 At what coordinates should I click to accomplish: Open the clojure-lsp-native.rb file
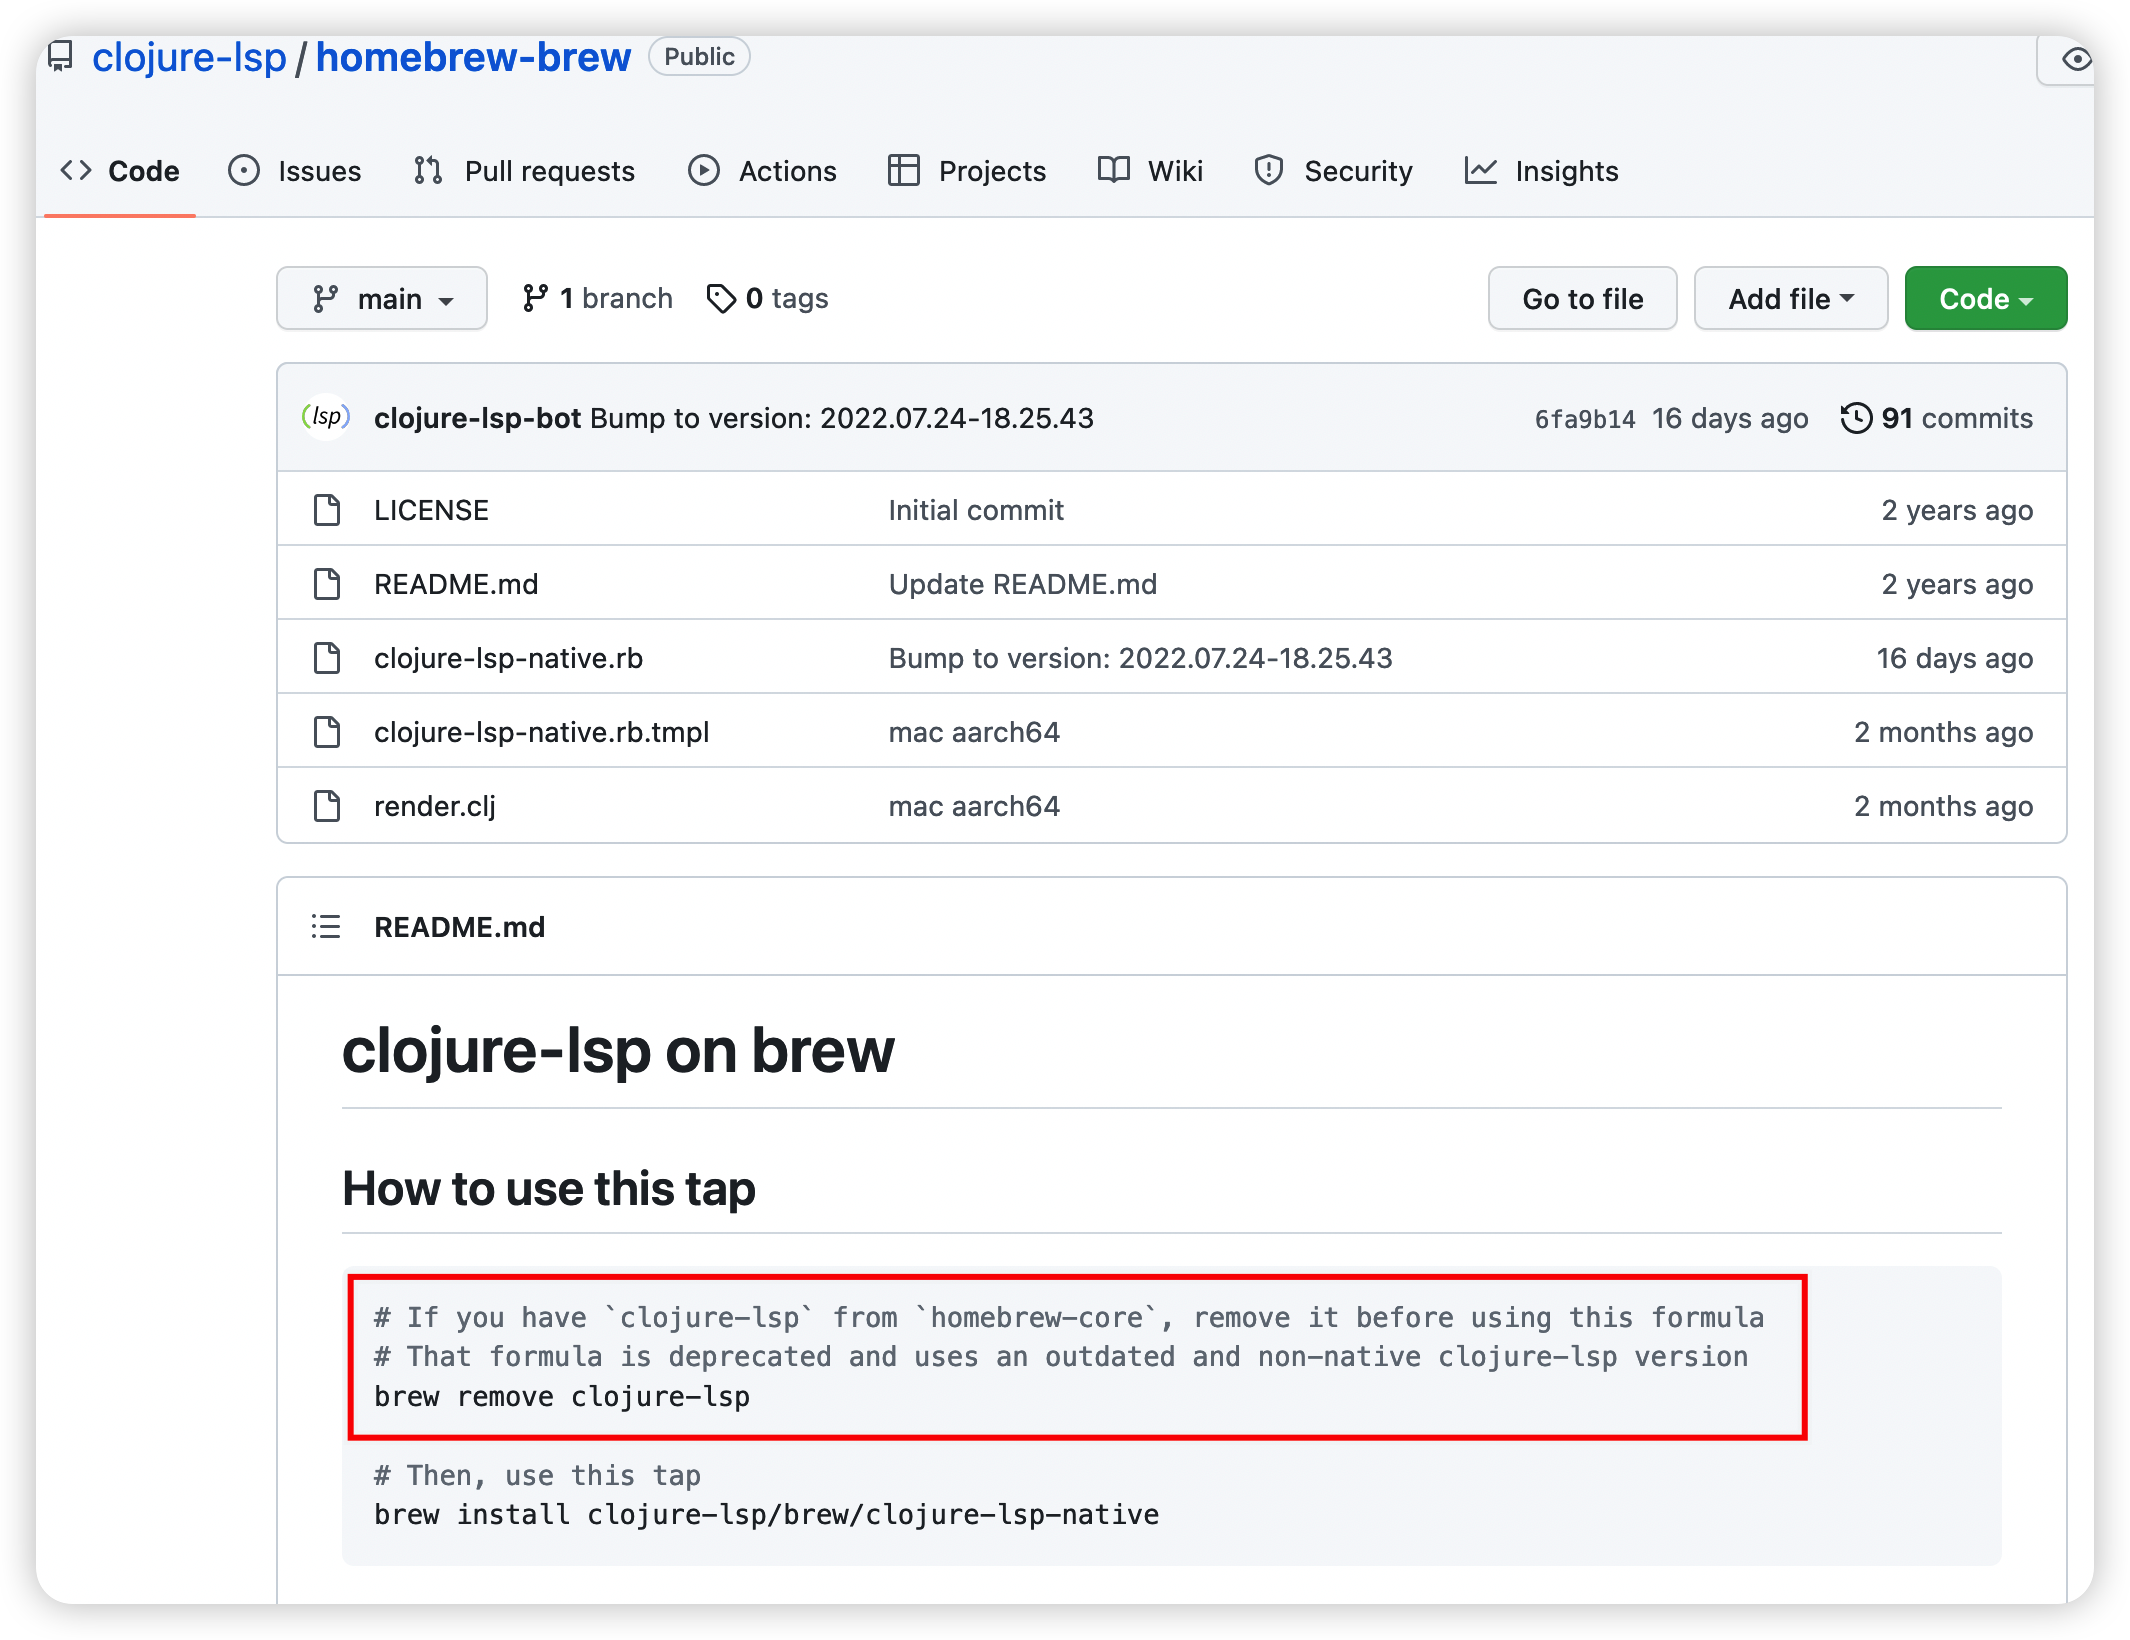pos(508,657)
